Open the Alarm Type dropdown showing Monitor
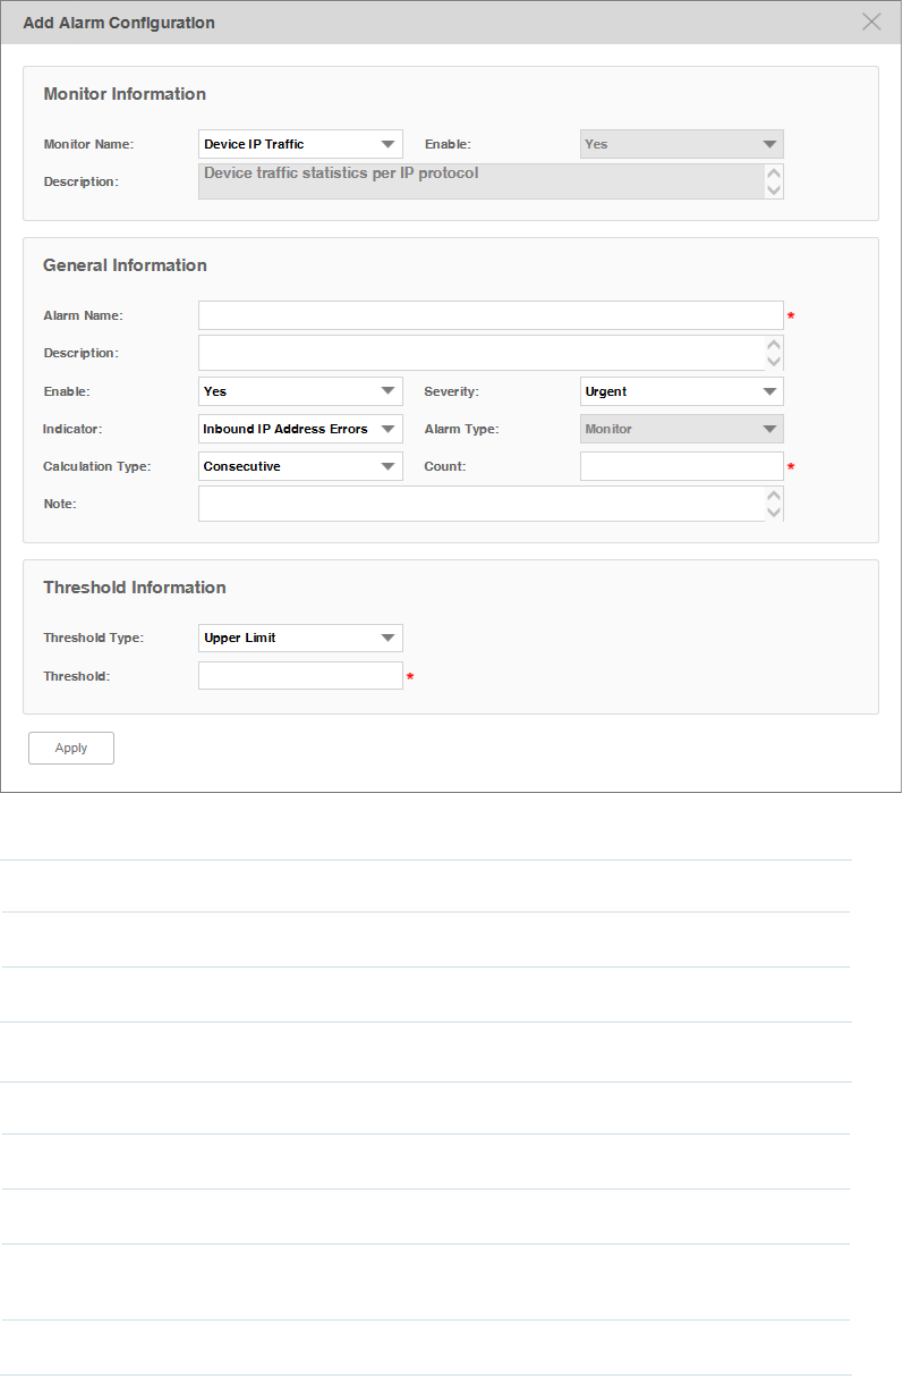The width and height of the screenshot is (902, 1376). (x=681, y=429)
